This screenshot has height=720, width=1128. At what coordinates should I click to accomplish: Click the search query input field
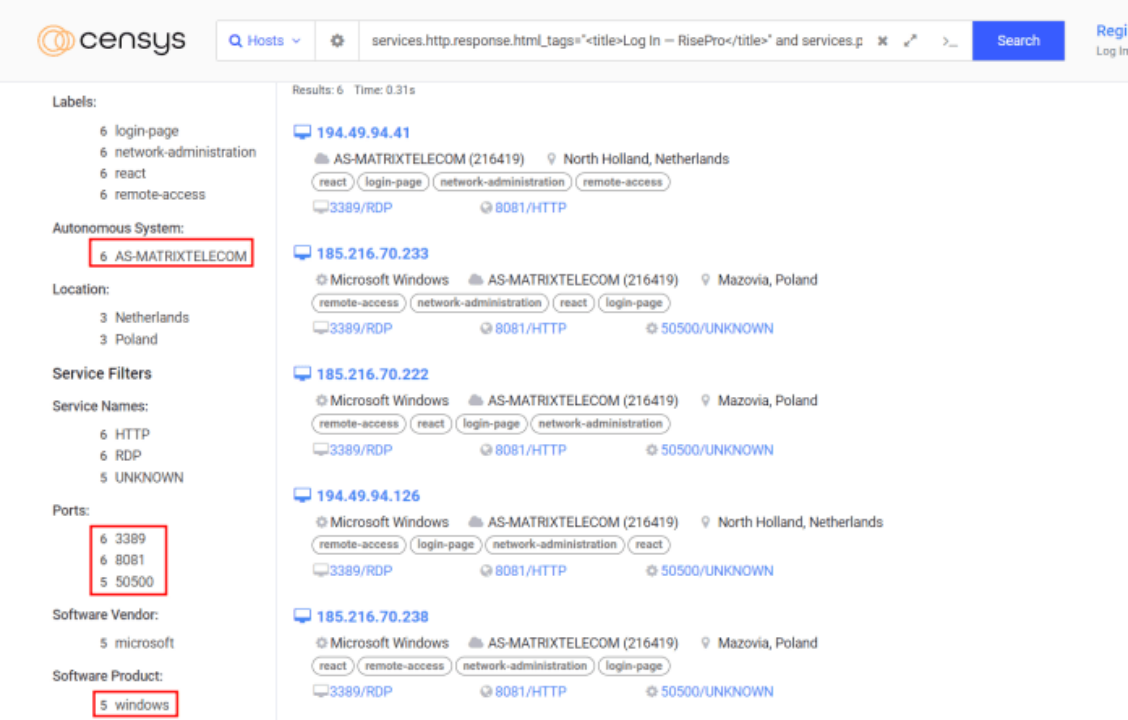tap(617, 41)
